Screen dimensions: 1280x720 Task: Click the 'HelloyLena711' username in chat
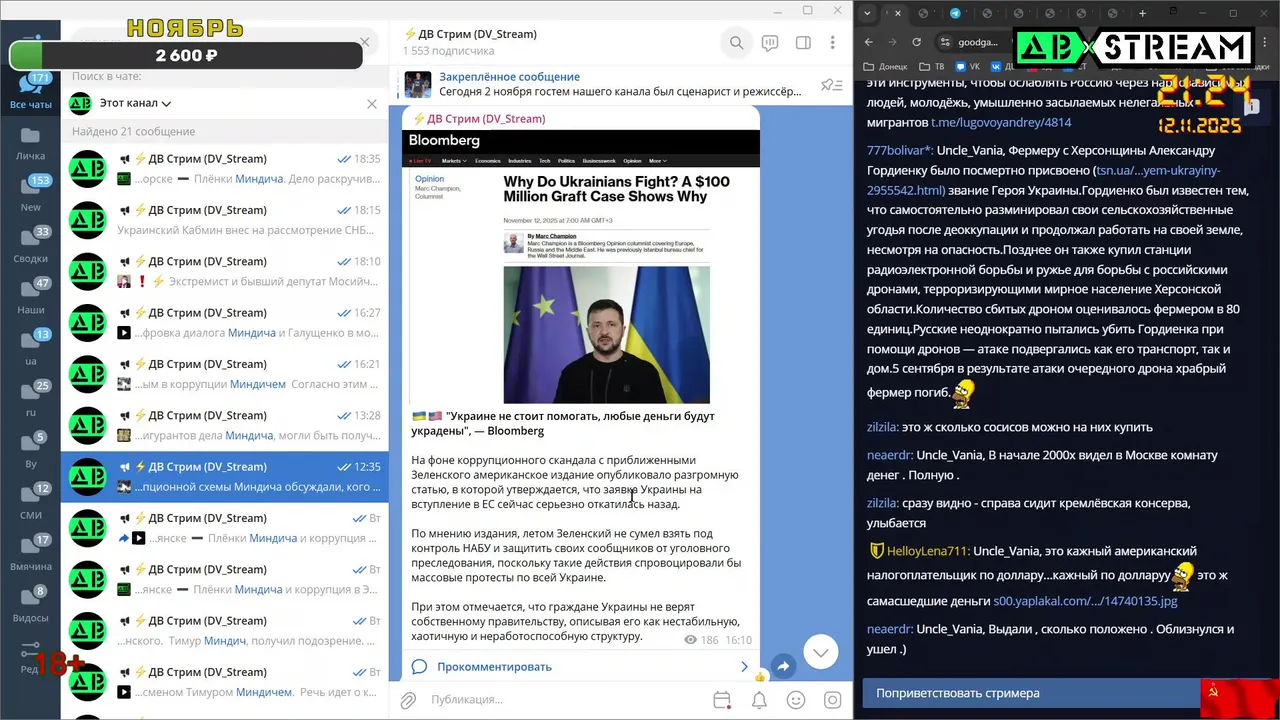point(928,551)
